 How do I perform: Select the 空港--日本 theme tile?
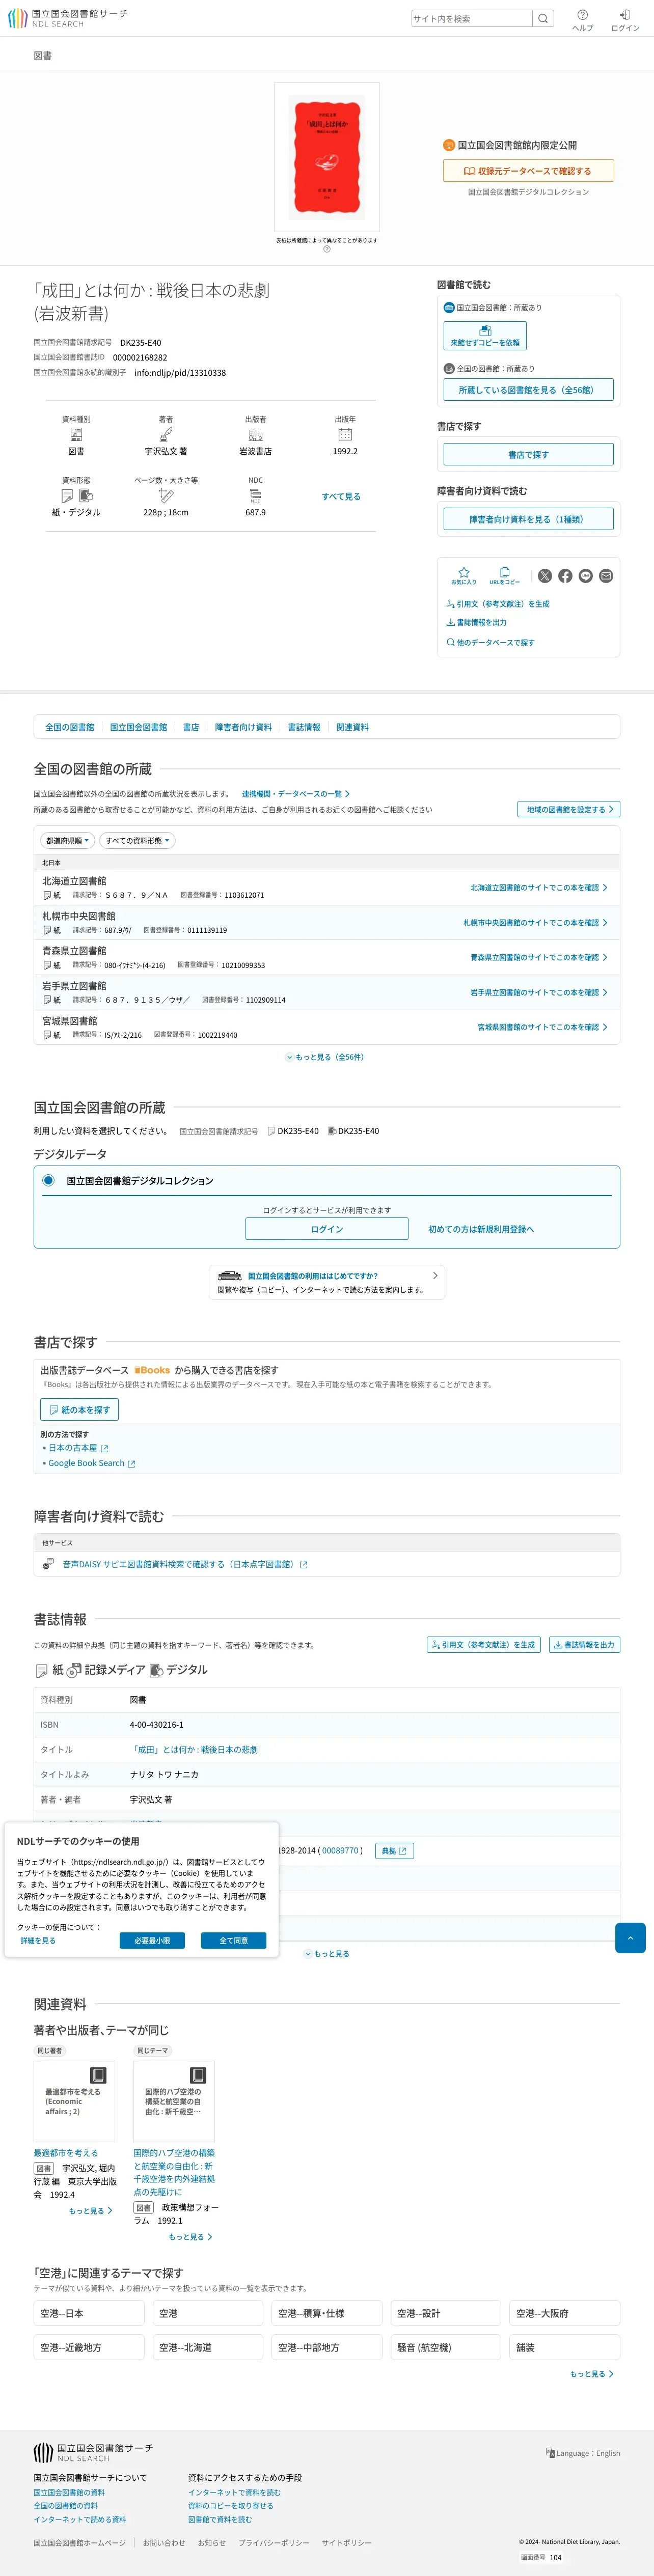pos(89,2313)
